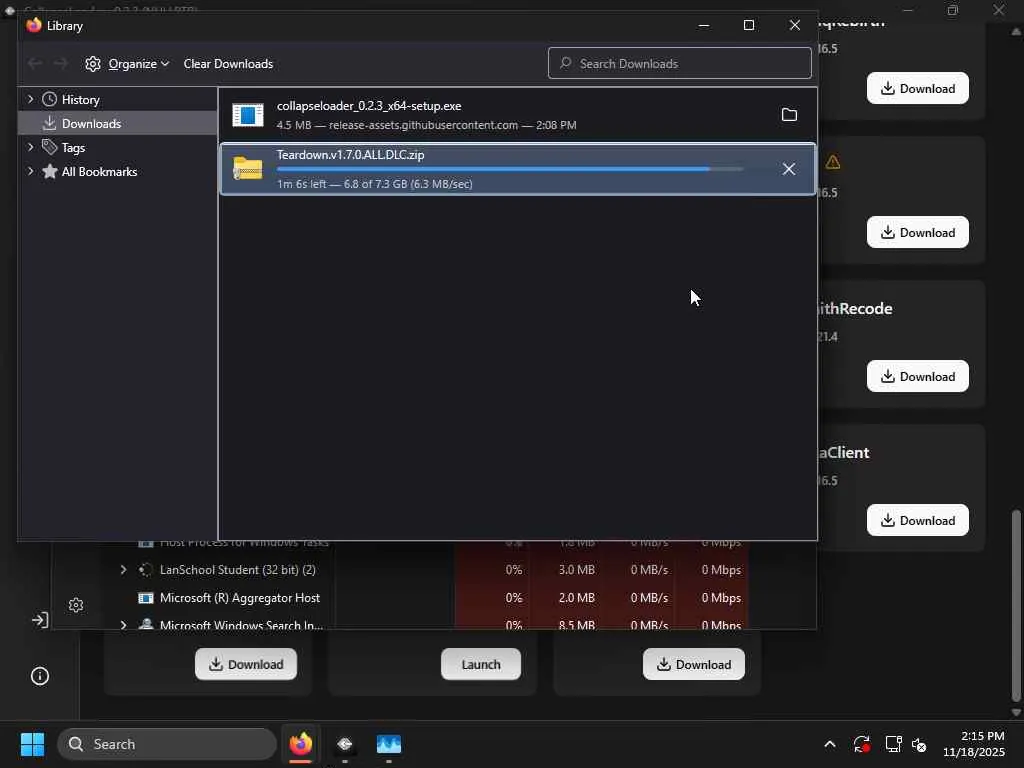Click the collapseloader exe file icon

[248, 115]
